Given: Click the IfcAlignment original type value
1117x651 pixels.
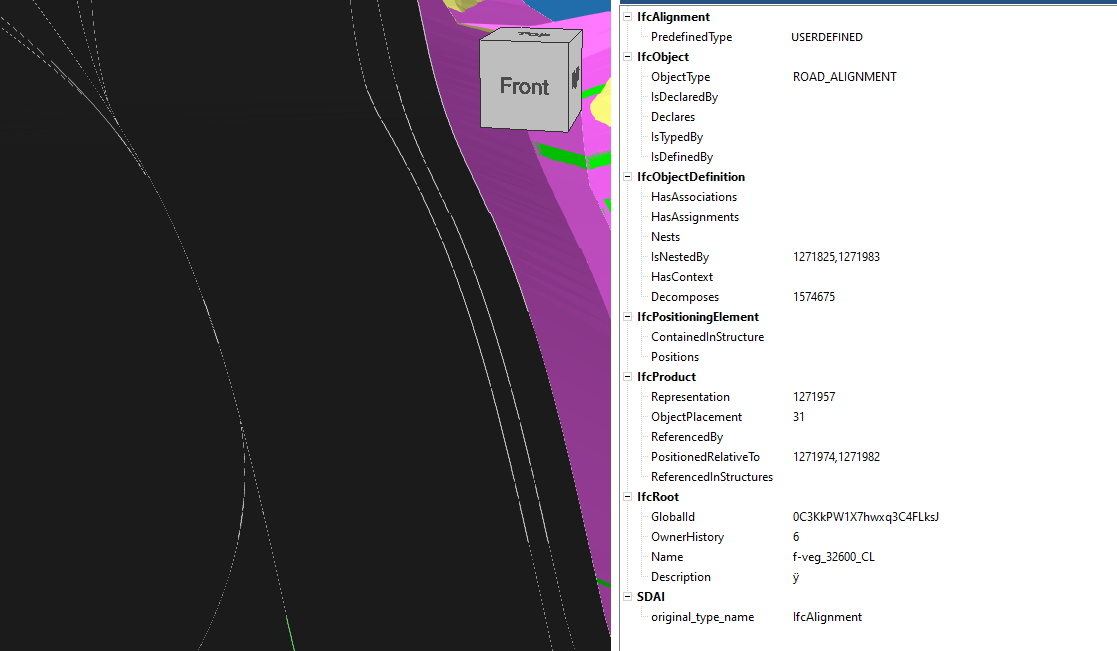Looking at the screenshot, I should point(827,617).
